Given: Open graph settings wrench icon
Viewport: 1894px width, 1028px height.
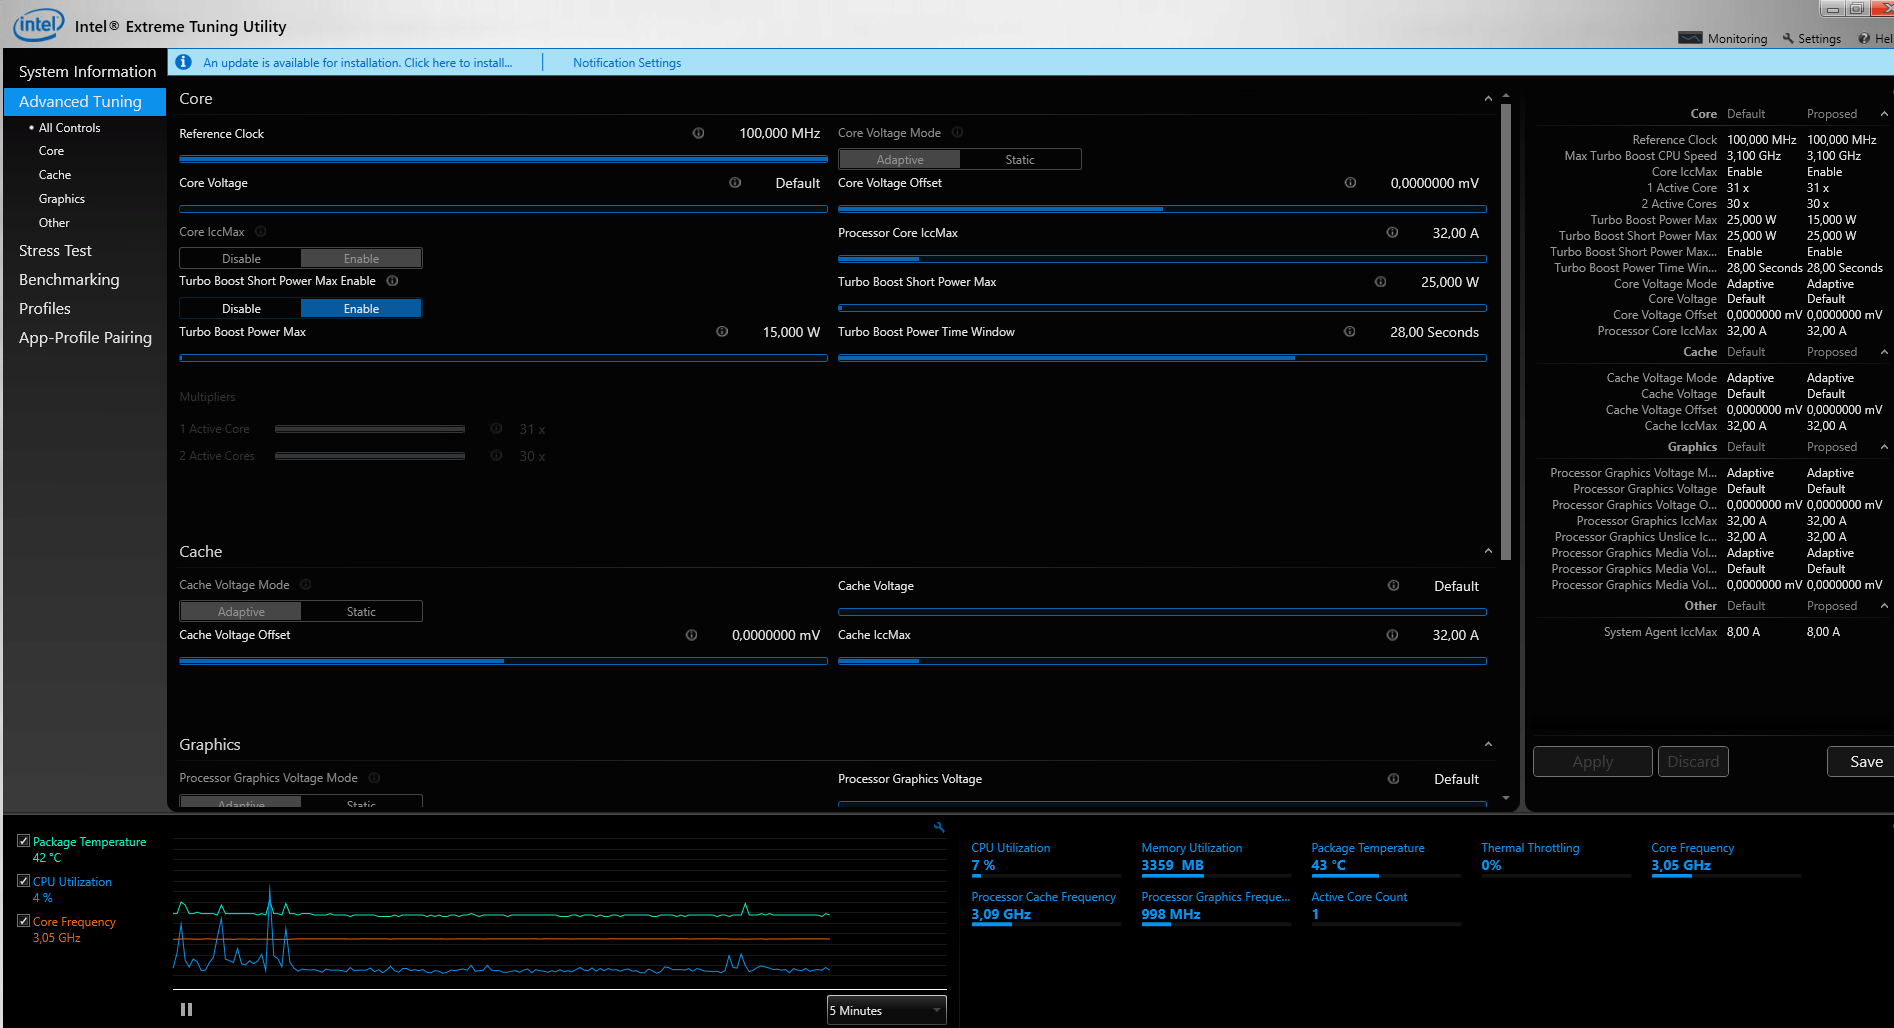Looking at the screenshot, I should [938, 827].
